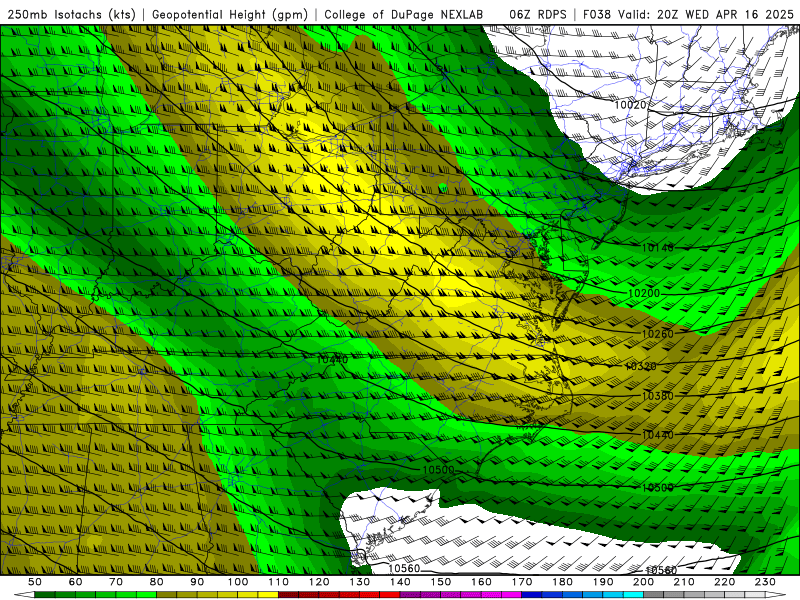This screenshot has height=600, width=800.
Task: Click the 180 kt color bar label
Action: pos(562,582)
